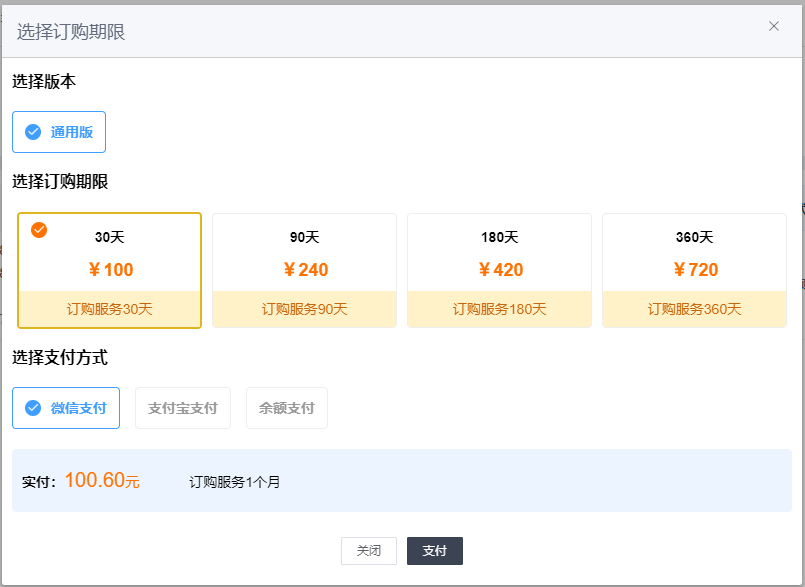Click the 关闭 button
Screen dimensions: 805x587
click(x=369, y=551)
